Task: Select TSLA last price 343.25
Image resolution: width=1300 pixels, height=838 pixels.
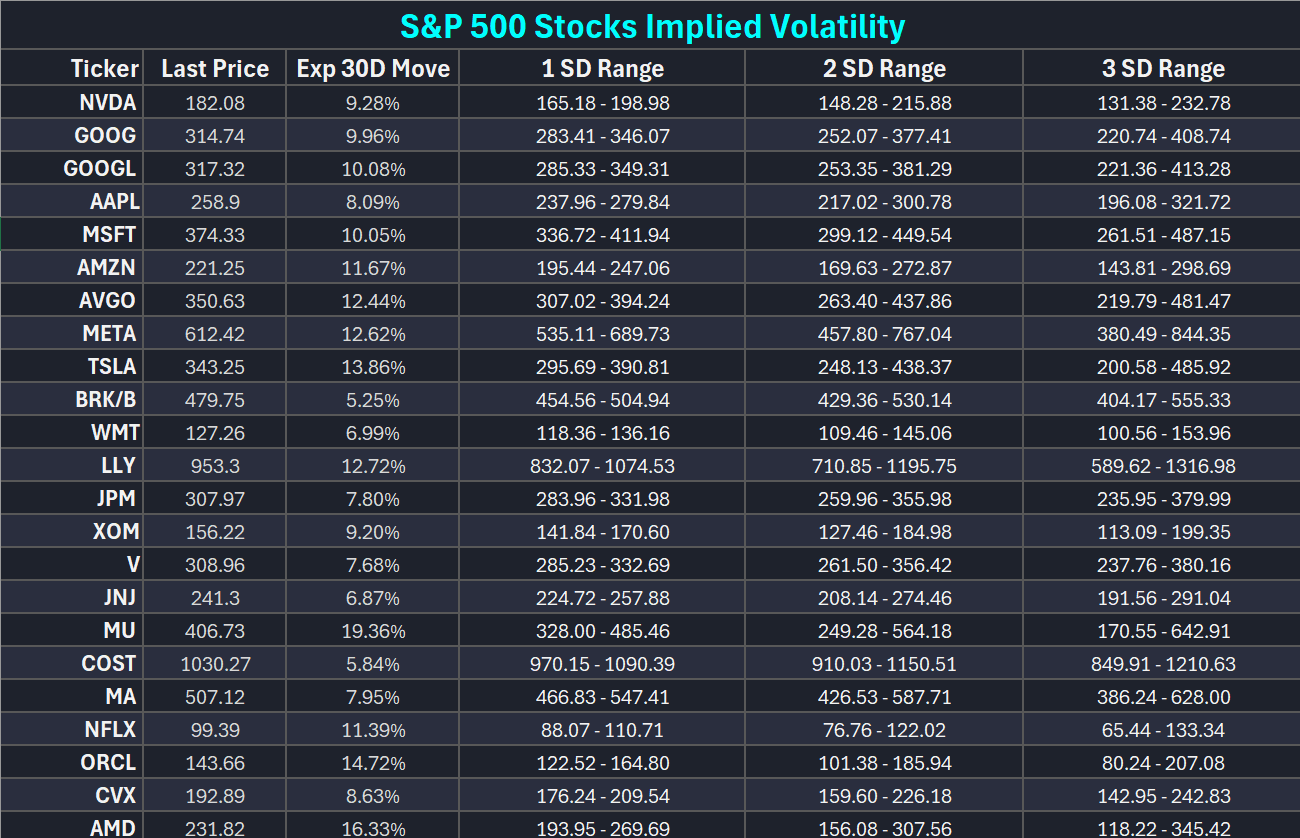Action: [215, 367]
